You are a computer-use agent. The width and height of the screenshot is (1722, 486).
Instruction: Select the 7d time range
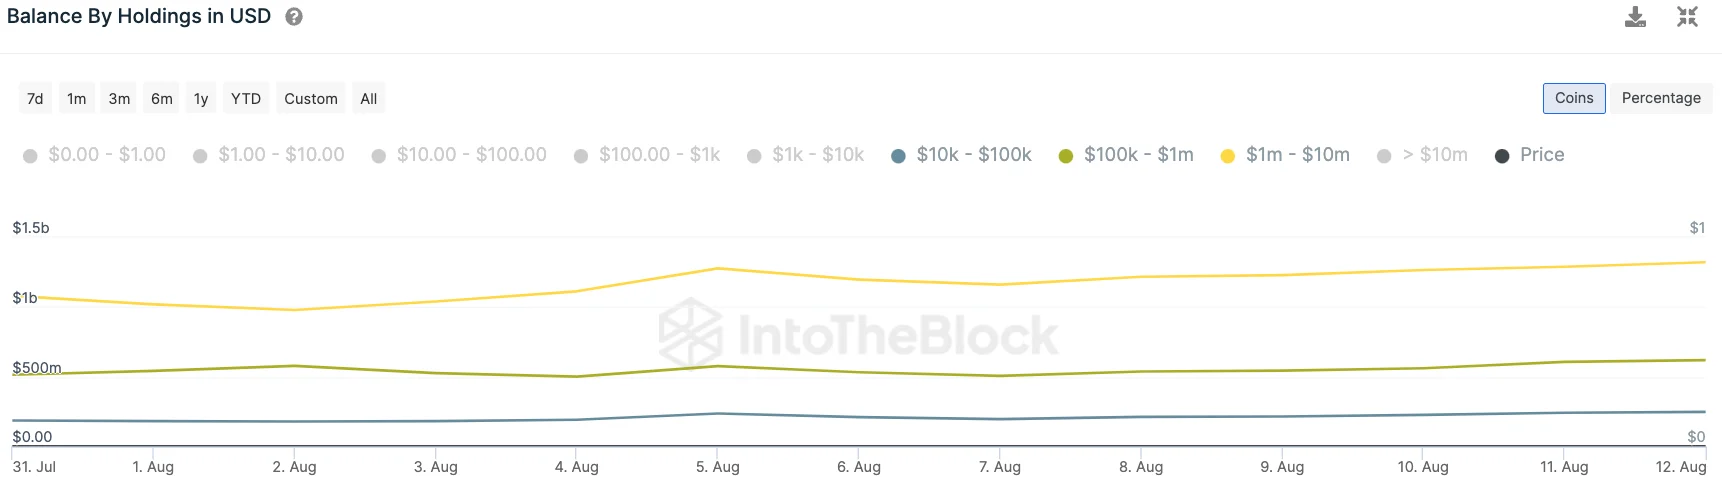click(x=35, y=99)
